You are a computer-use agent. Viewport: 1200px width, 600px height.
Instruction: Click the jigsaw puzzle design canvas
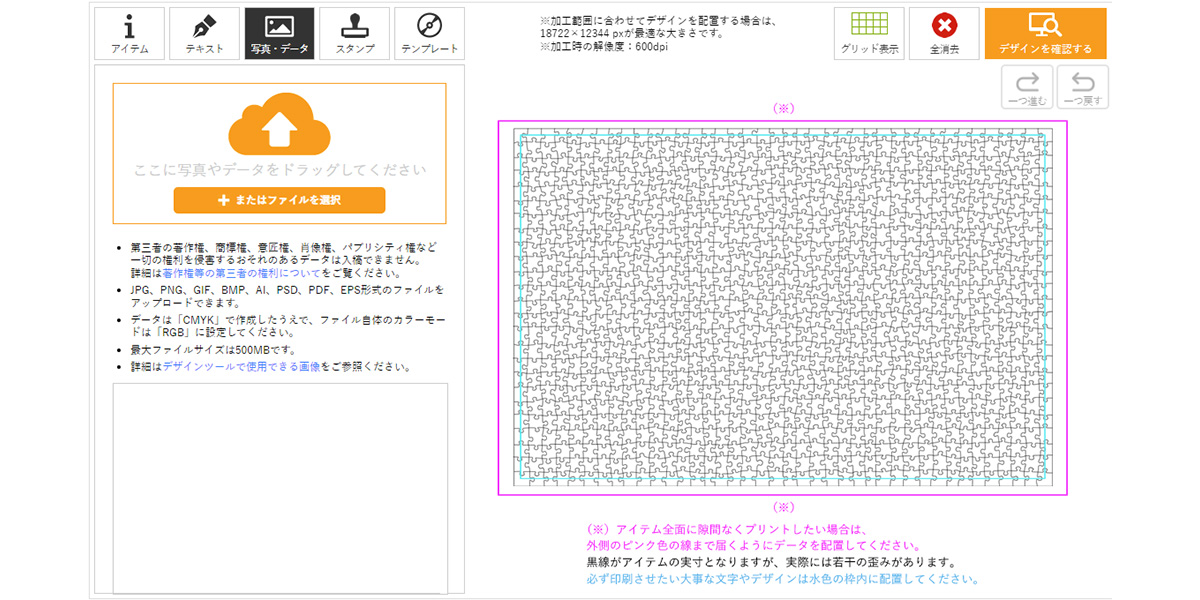click(x=783, y=308)
